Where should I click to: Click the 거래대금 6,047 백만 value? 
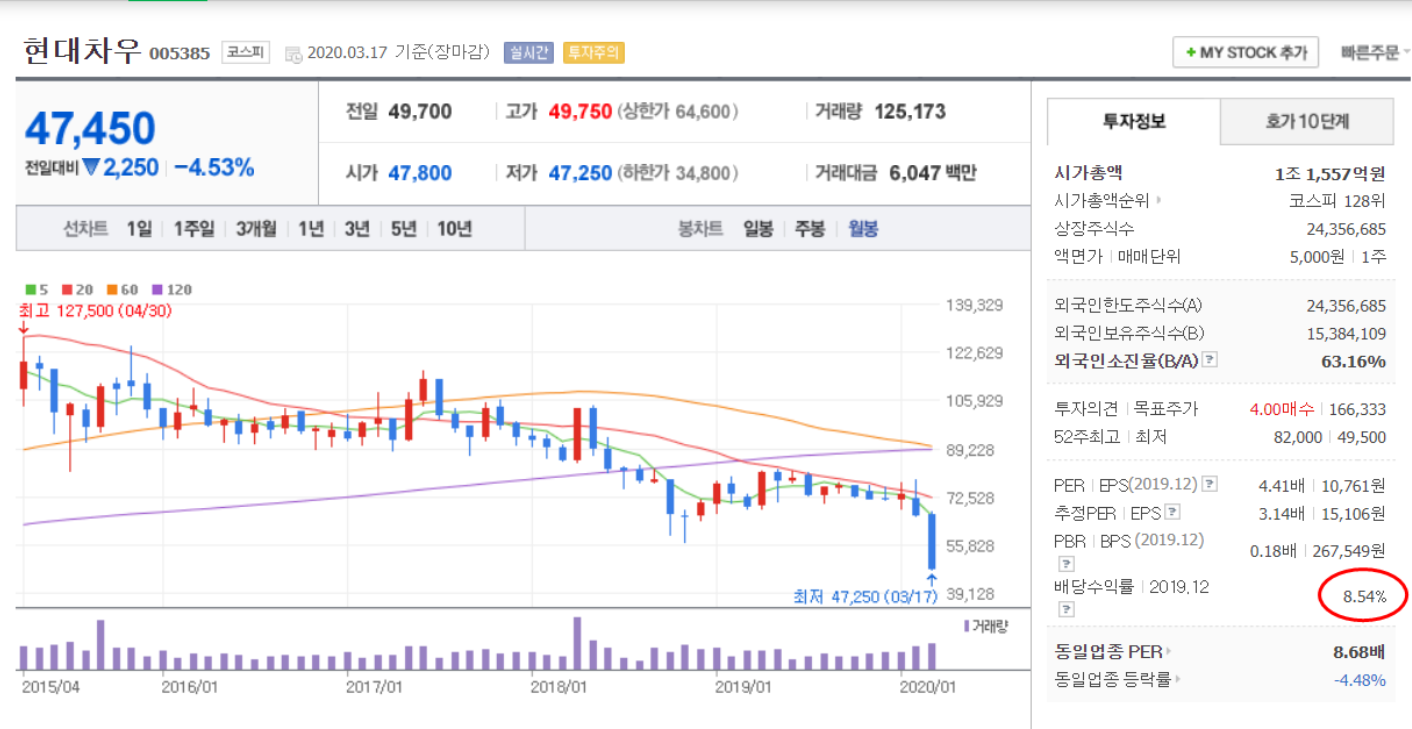[x=932, y=173]
